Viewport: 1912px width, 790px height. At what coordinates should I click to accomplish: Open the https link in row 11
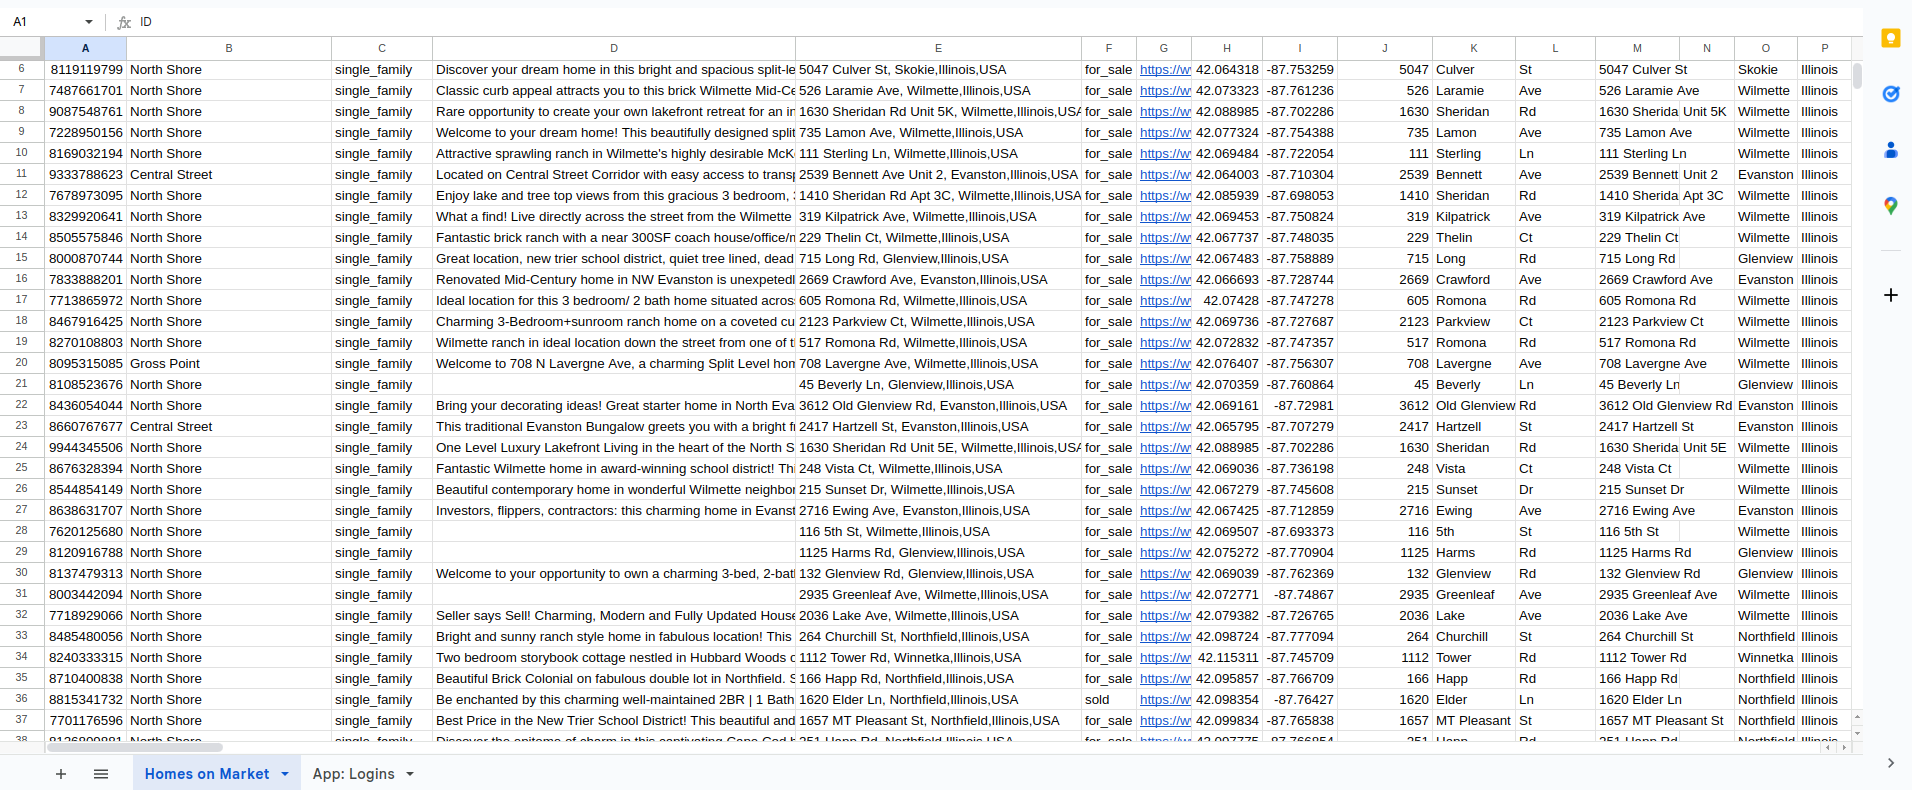click(x=1164, y=175)
